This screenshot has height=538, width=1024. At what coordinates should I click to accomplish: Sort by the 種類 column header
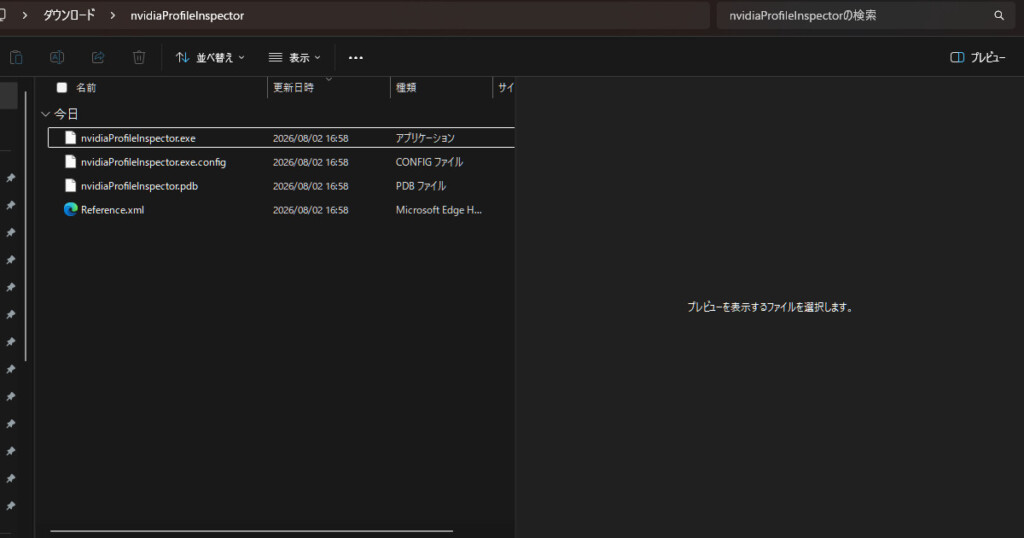(406, 87)
